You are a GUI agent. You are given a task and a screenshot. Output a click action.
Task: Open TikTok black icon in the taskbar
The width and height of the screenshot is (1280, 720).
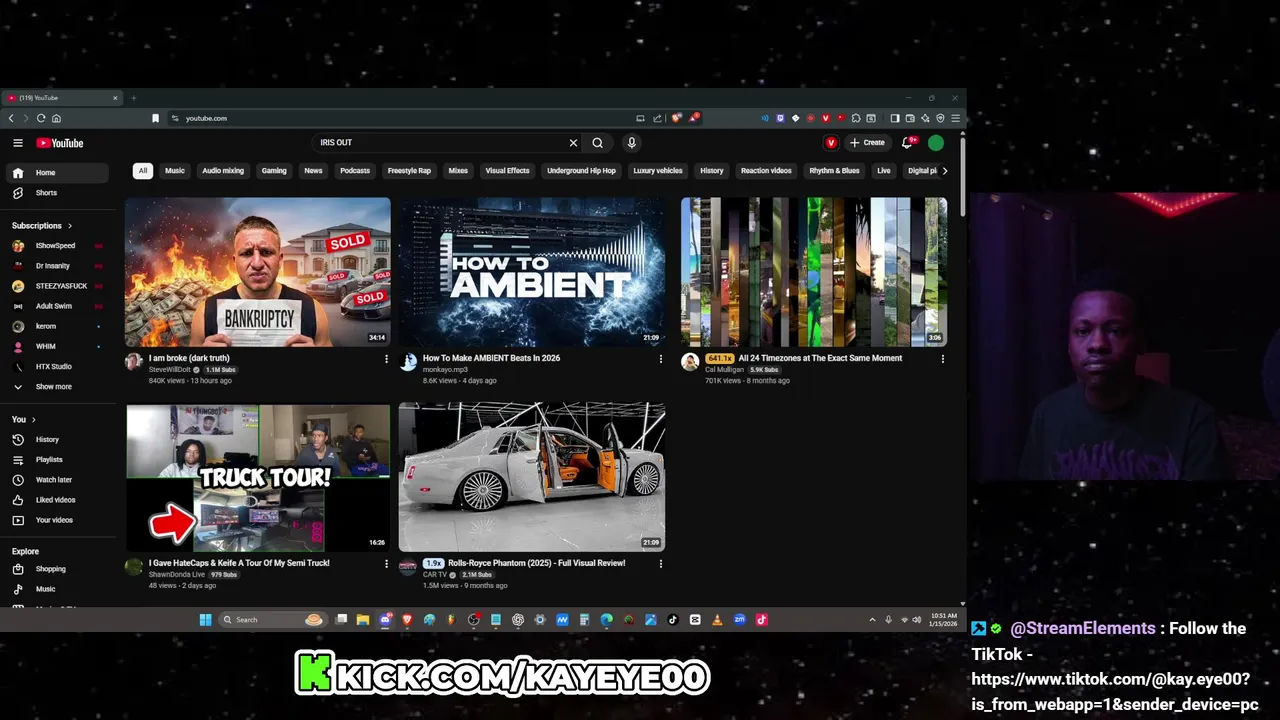[673, 620]
